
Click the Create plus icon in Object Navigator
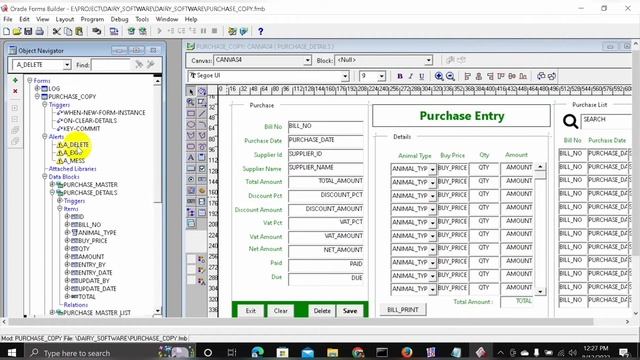[15, 80]
